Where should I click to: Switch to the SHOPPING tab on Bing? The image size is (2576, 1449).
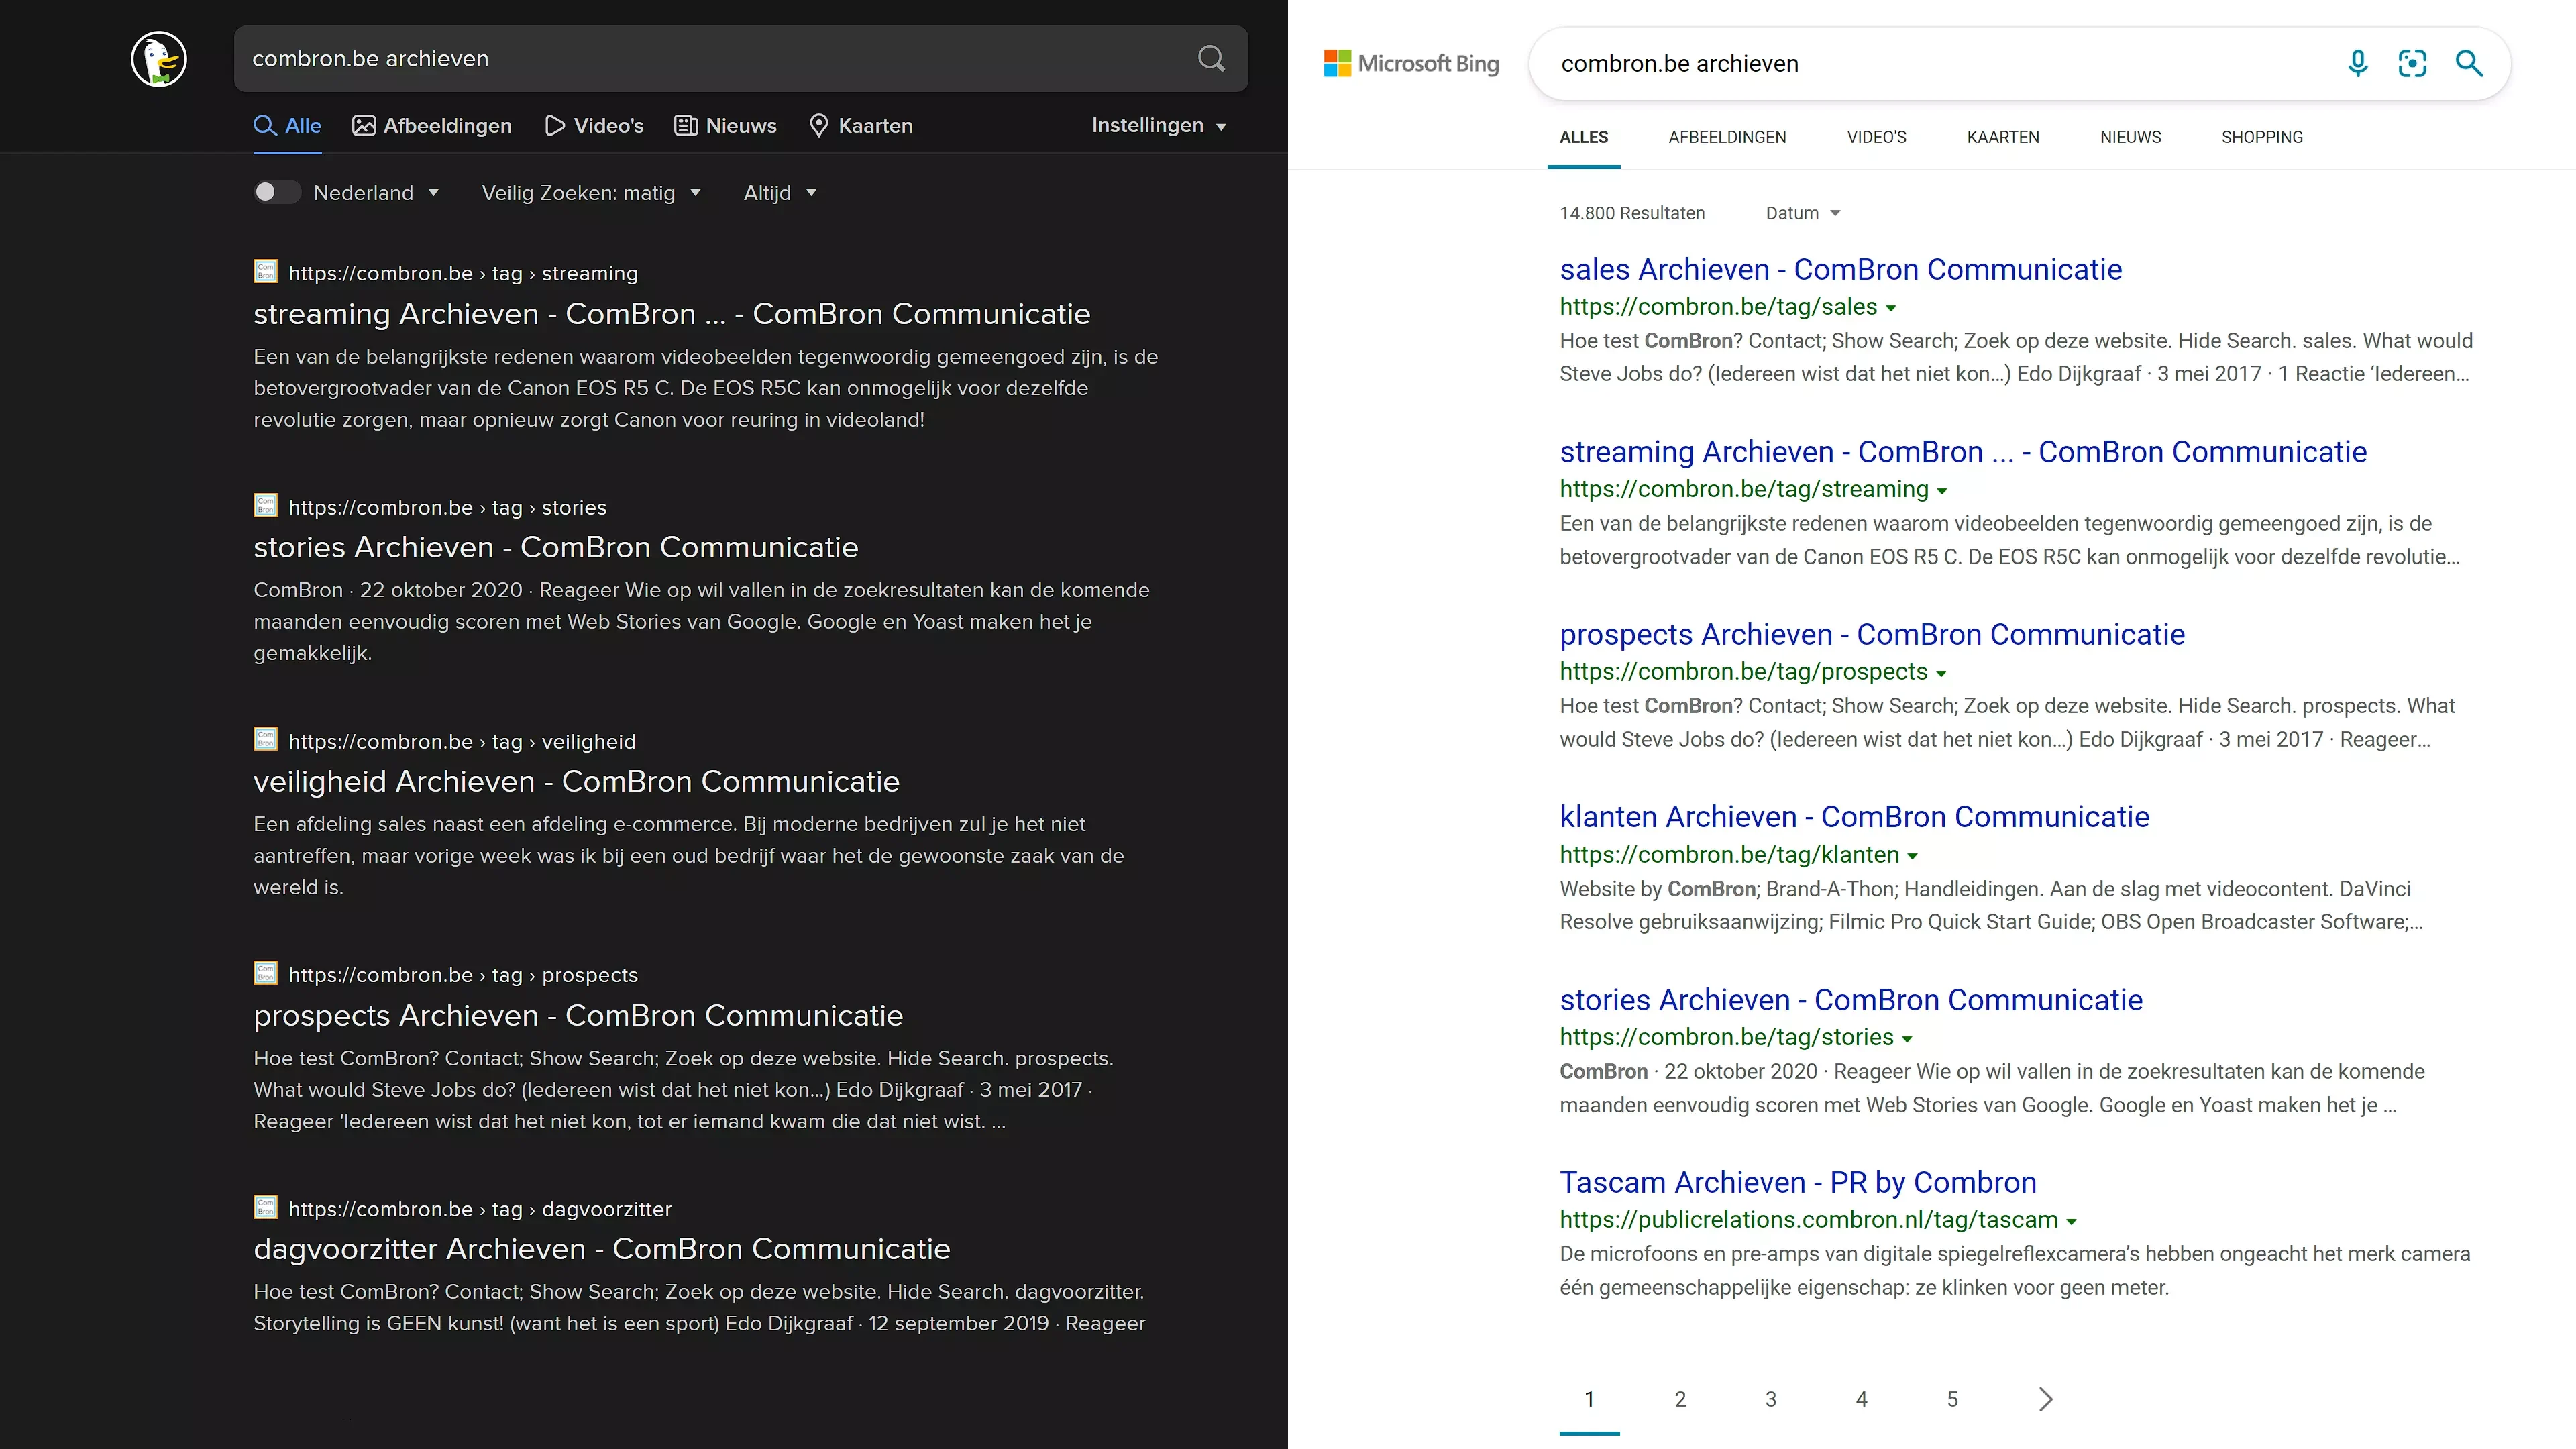[x=2262, y=137]
